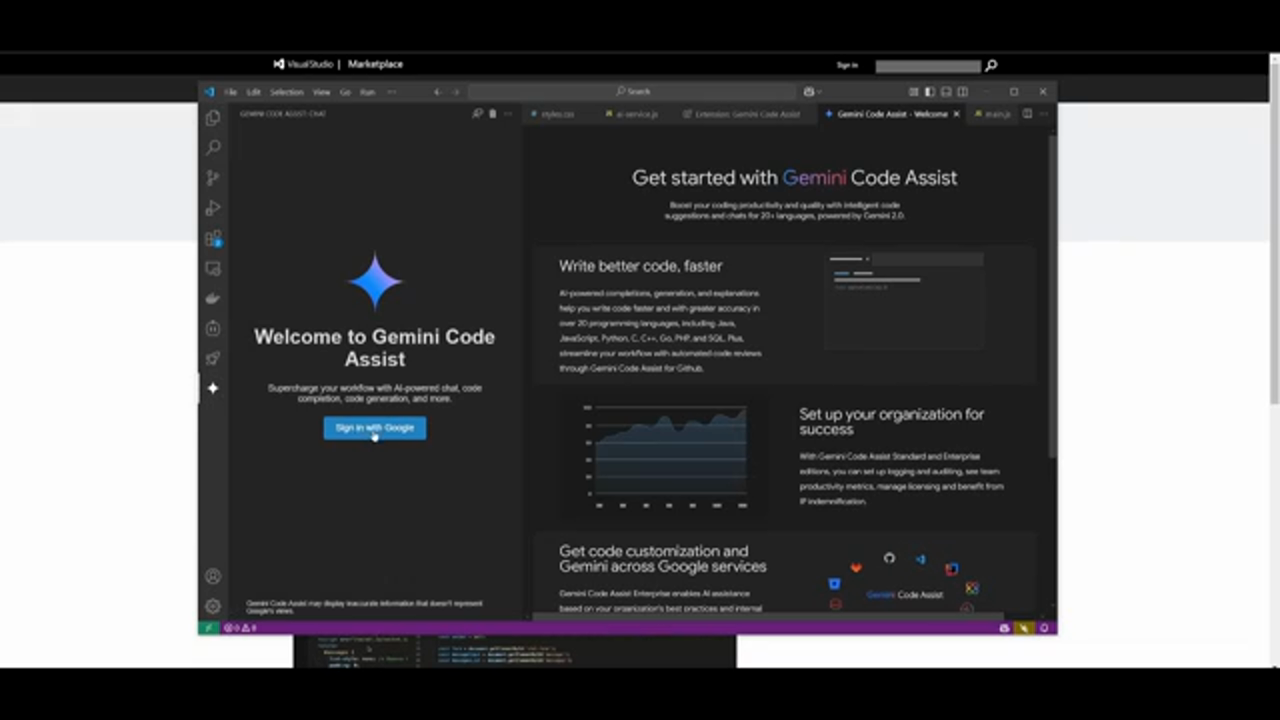Click the trash icon in Gemini chat panel
The height and width of the screenshot is (720, 1280).
[x=492, y=114]
